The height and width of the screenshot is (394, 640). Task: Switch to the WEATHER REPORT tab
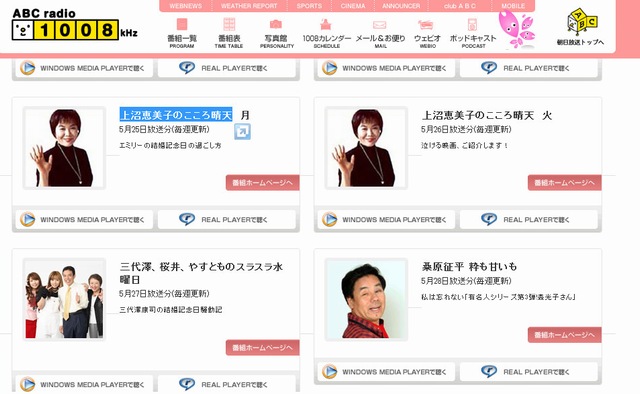click(249, 6)
